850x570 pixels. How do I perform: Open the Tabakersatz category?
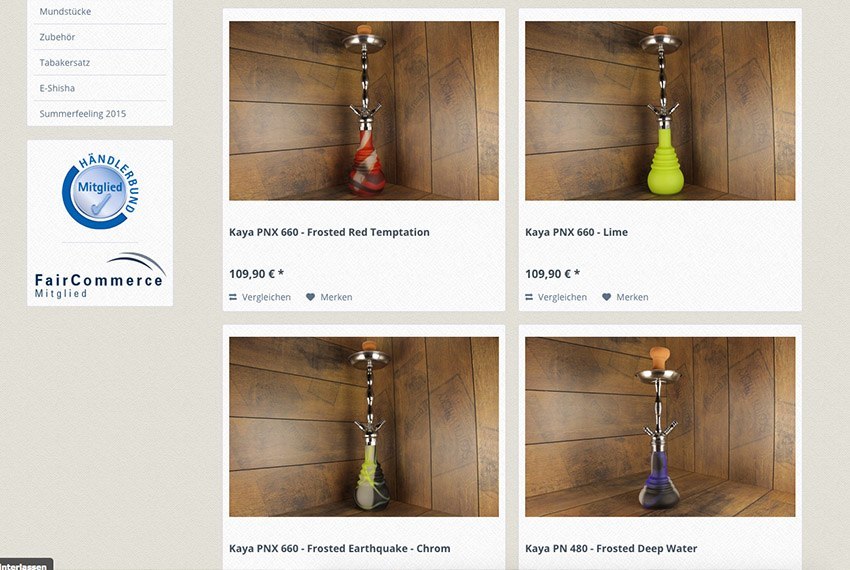[x=65, y=62]
